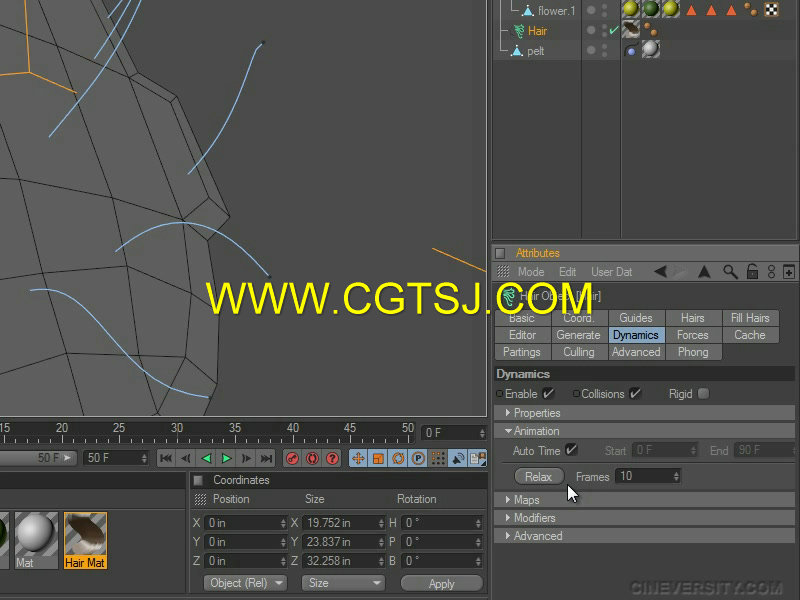
Task: Click the Attributes panel grip checkbox
Action: (500, 253)
